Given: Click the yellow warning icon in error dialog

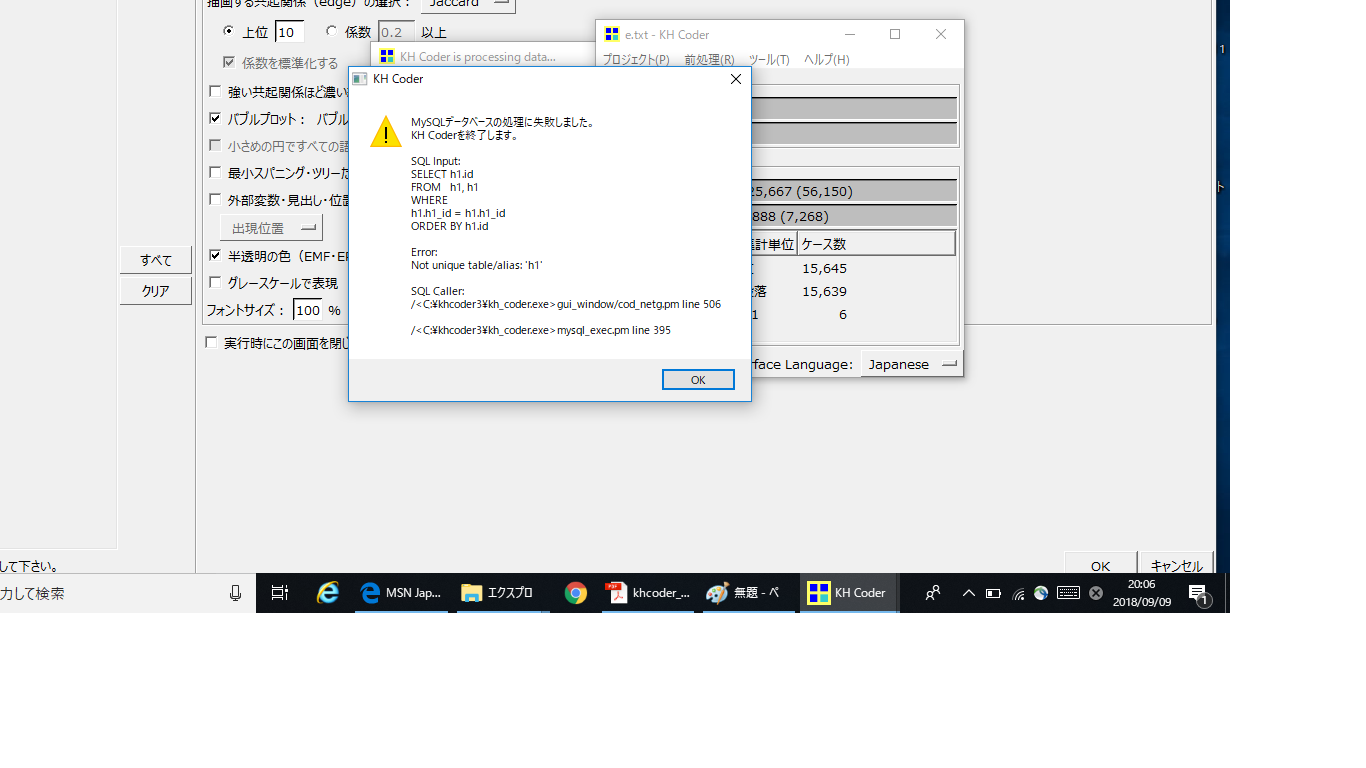Looking at the screenshot, I should [x=386, y=132].
